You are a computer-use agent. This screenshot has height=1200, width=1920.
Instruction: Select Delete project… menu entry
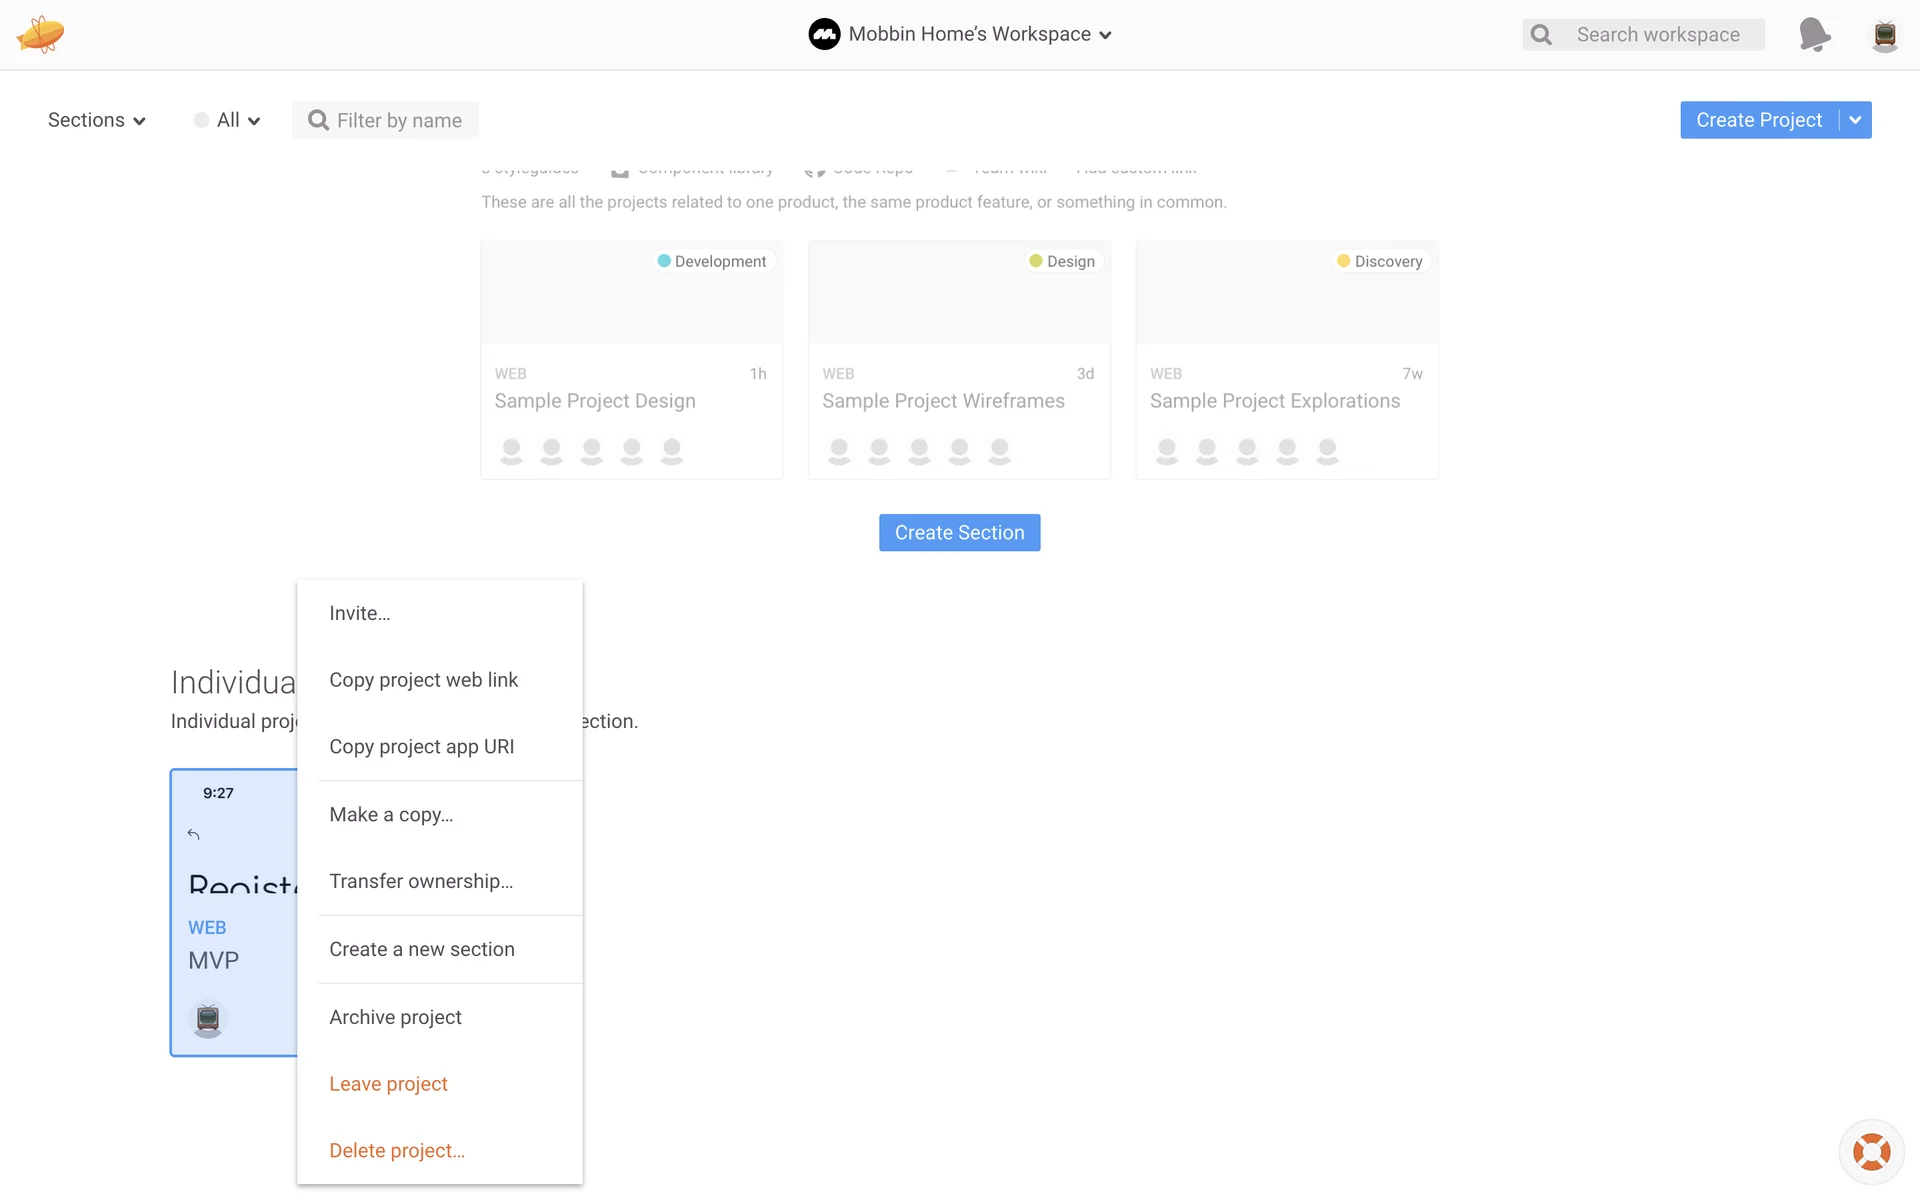click(397, 1150)
